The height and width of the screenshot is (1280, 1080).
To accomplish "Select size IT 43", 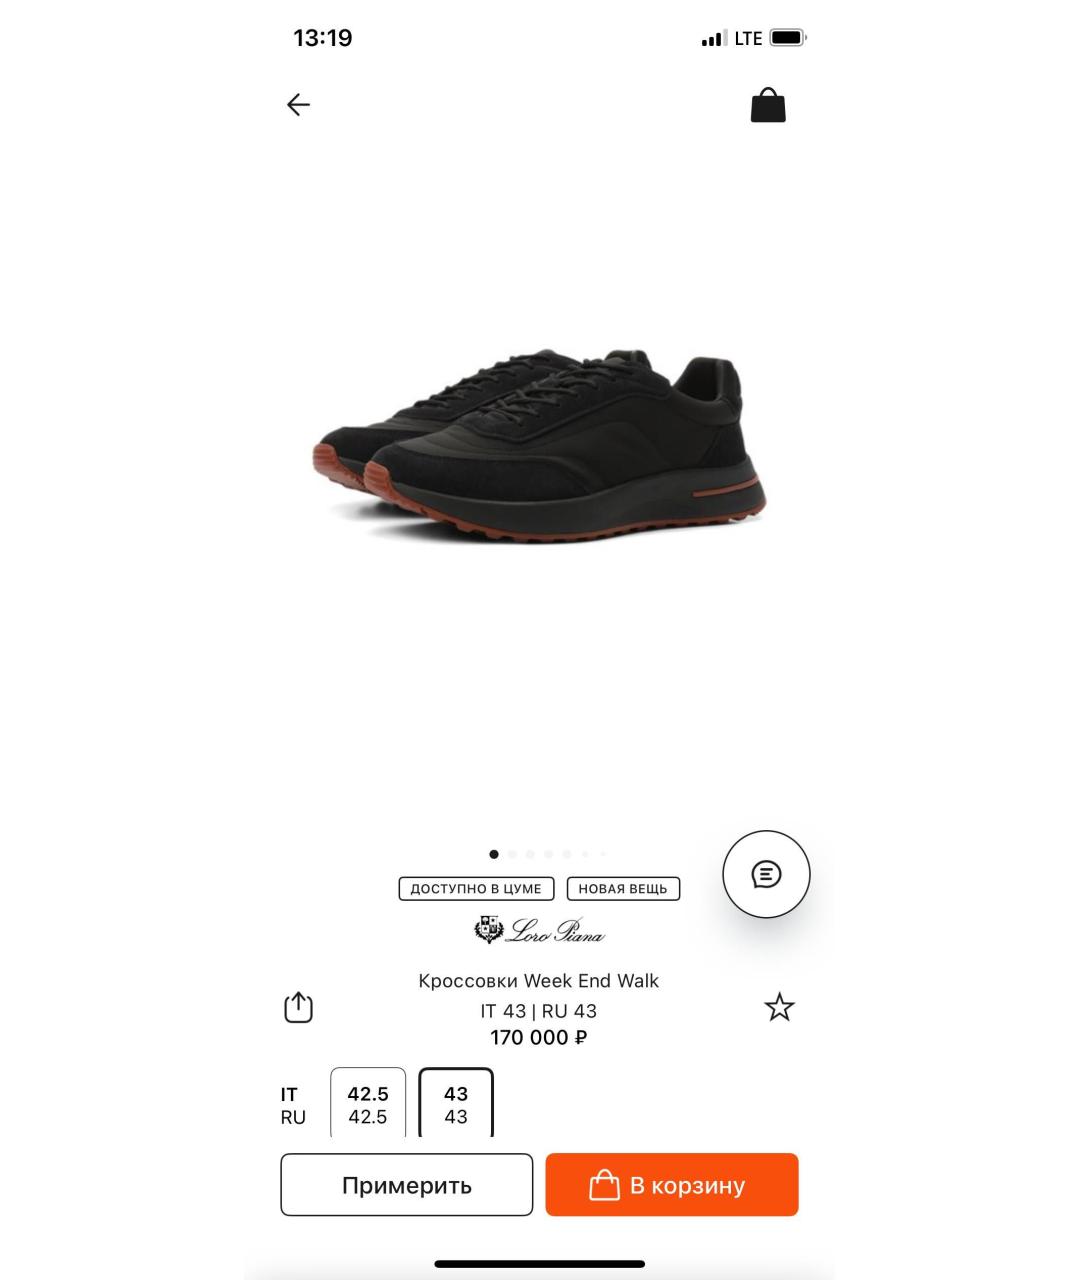I will (x=456, y=1103).
